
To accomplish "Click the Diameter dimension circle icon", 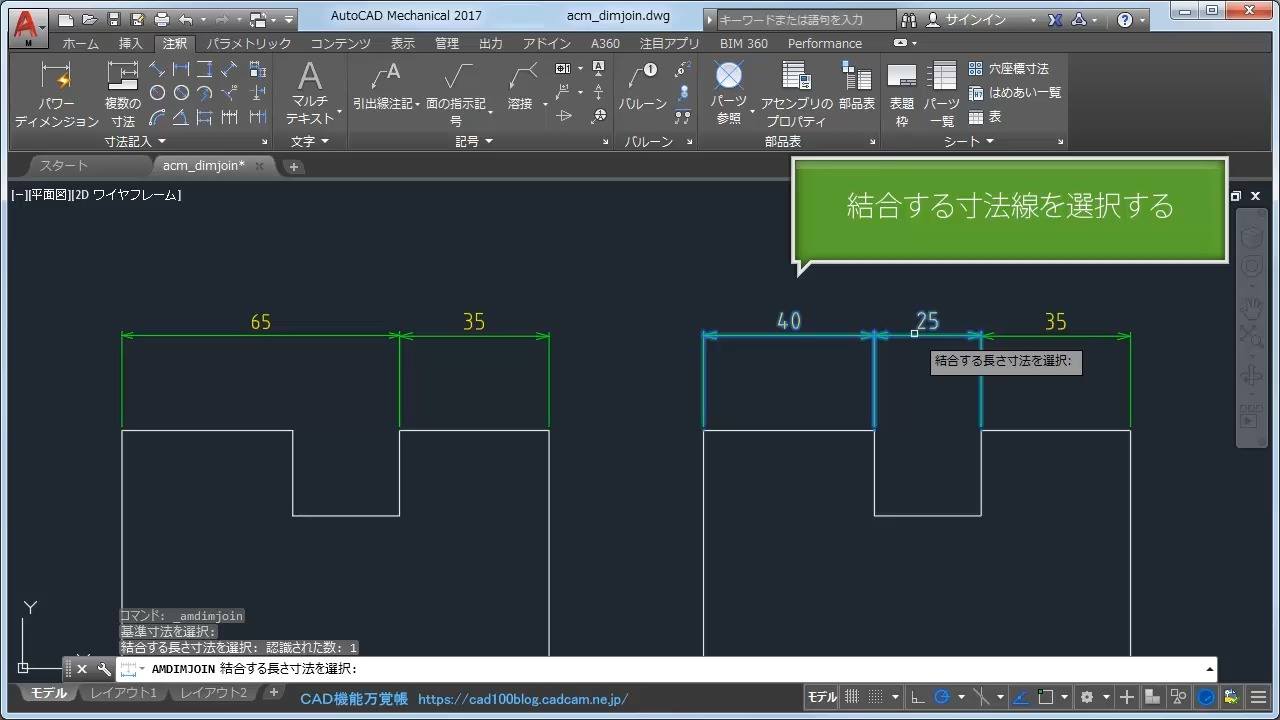I will tap(181, 93).
